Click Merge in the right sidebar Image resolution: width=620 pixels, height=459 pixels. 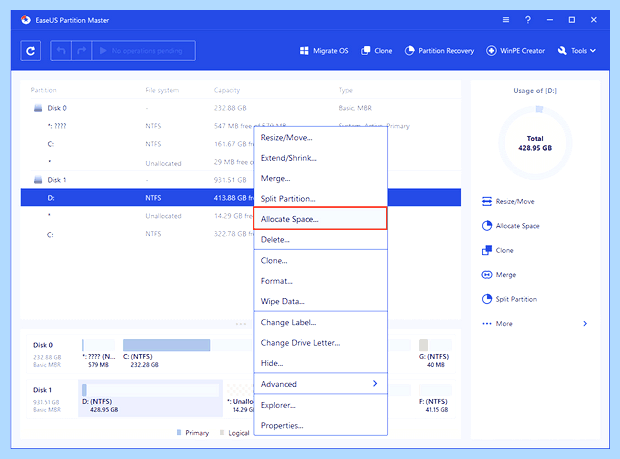click(499, 275)
